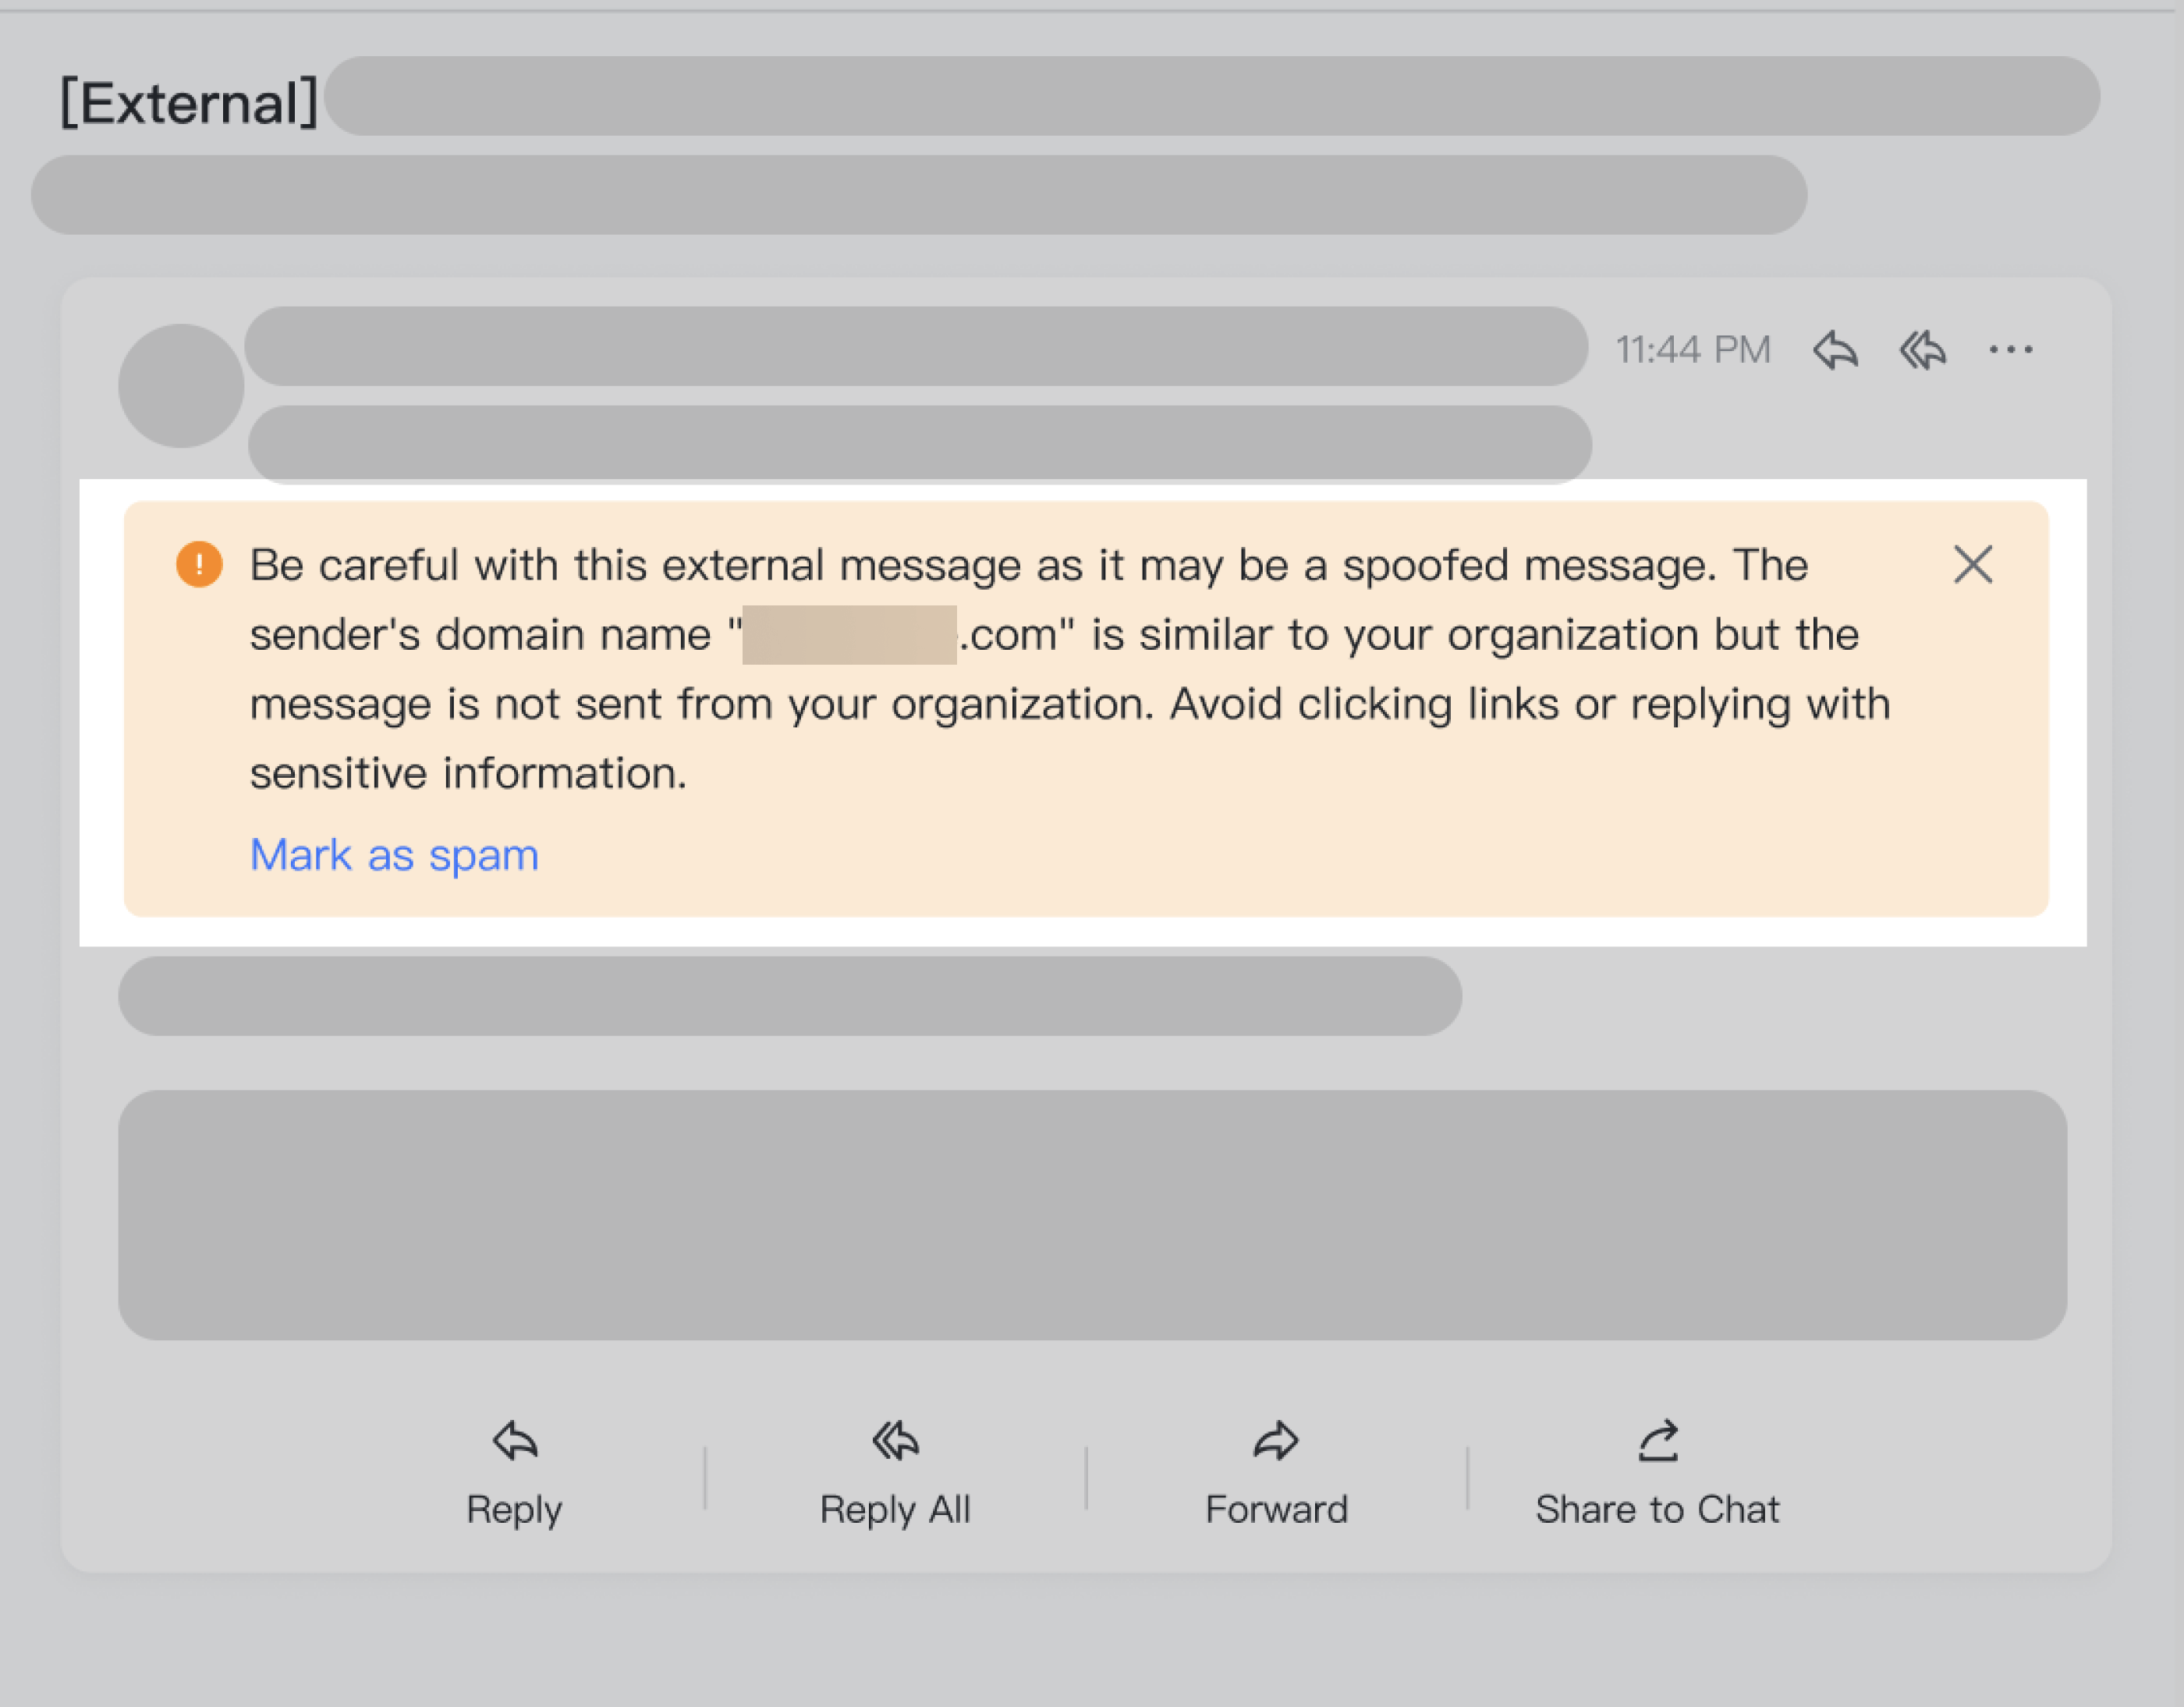Click the sender's round avatar placeholder
Screen dimensions: 2184x1707
181,386
